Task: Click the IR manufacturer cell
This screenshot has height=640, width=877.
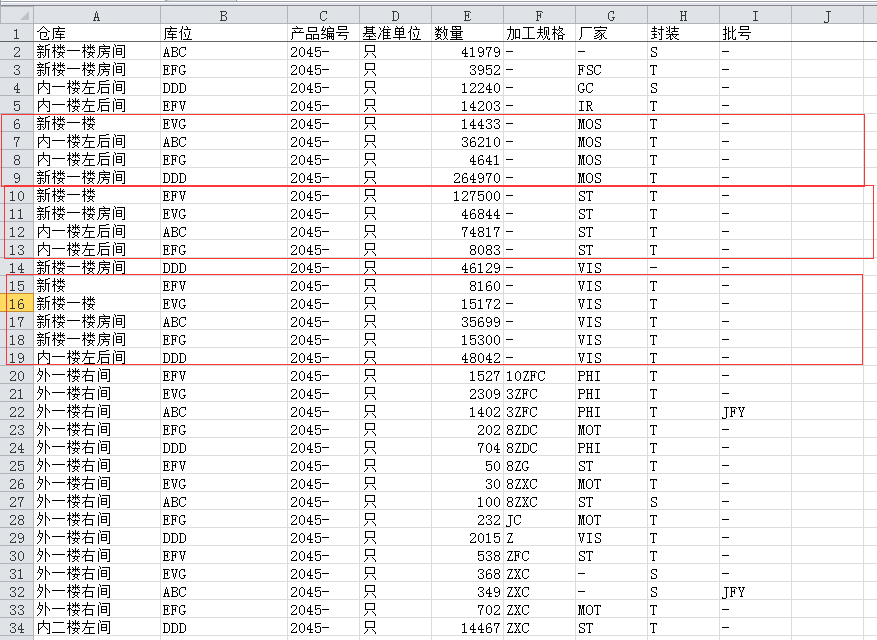Action: click(610, 105)
